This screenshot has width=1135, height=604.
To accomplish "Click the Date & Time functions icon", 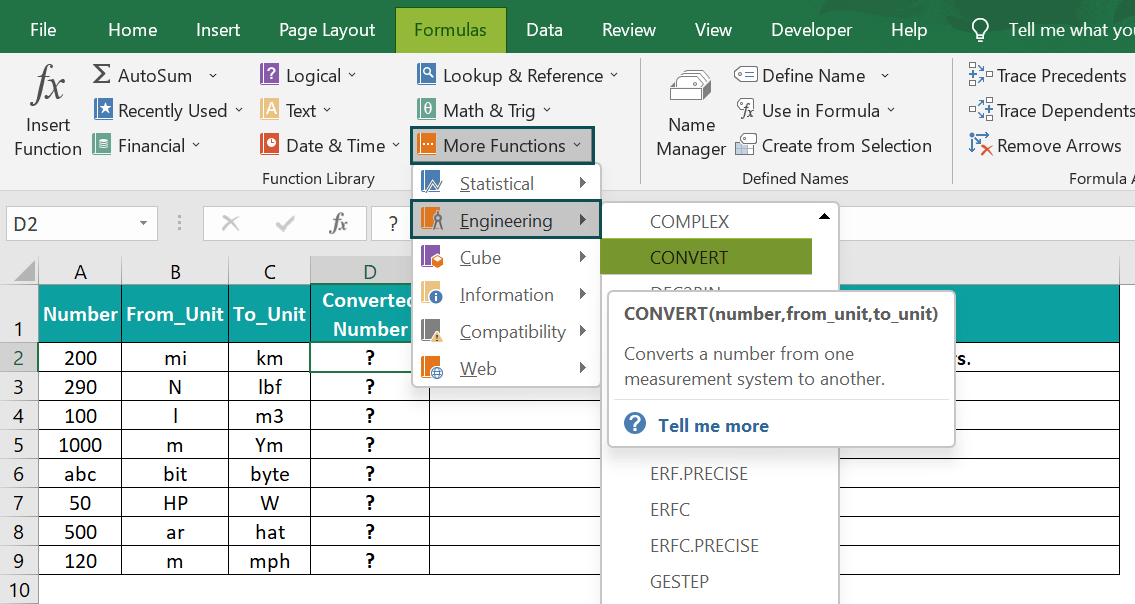I will click(x=268, y=144).
